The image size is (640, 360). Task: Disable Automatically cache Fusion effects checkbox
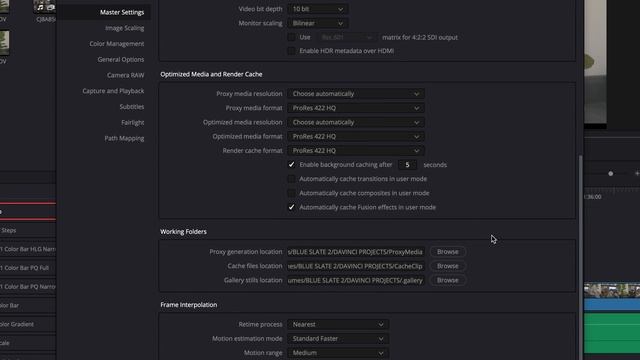(291, 207)
